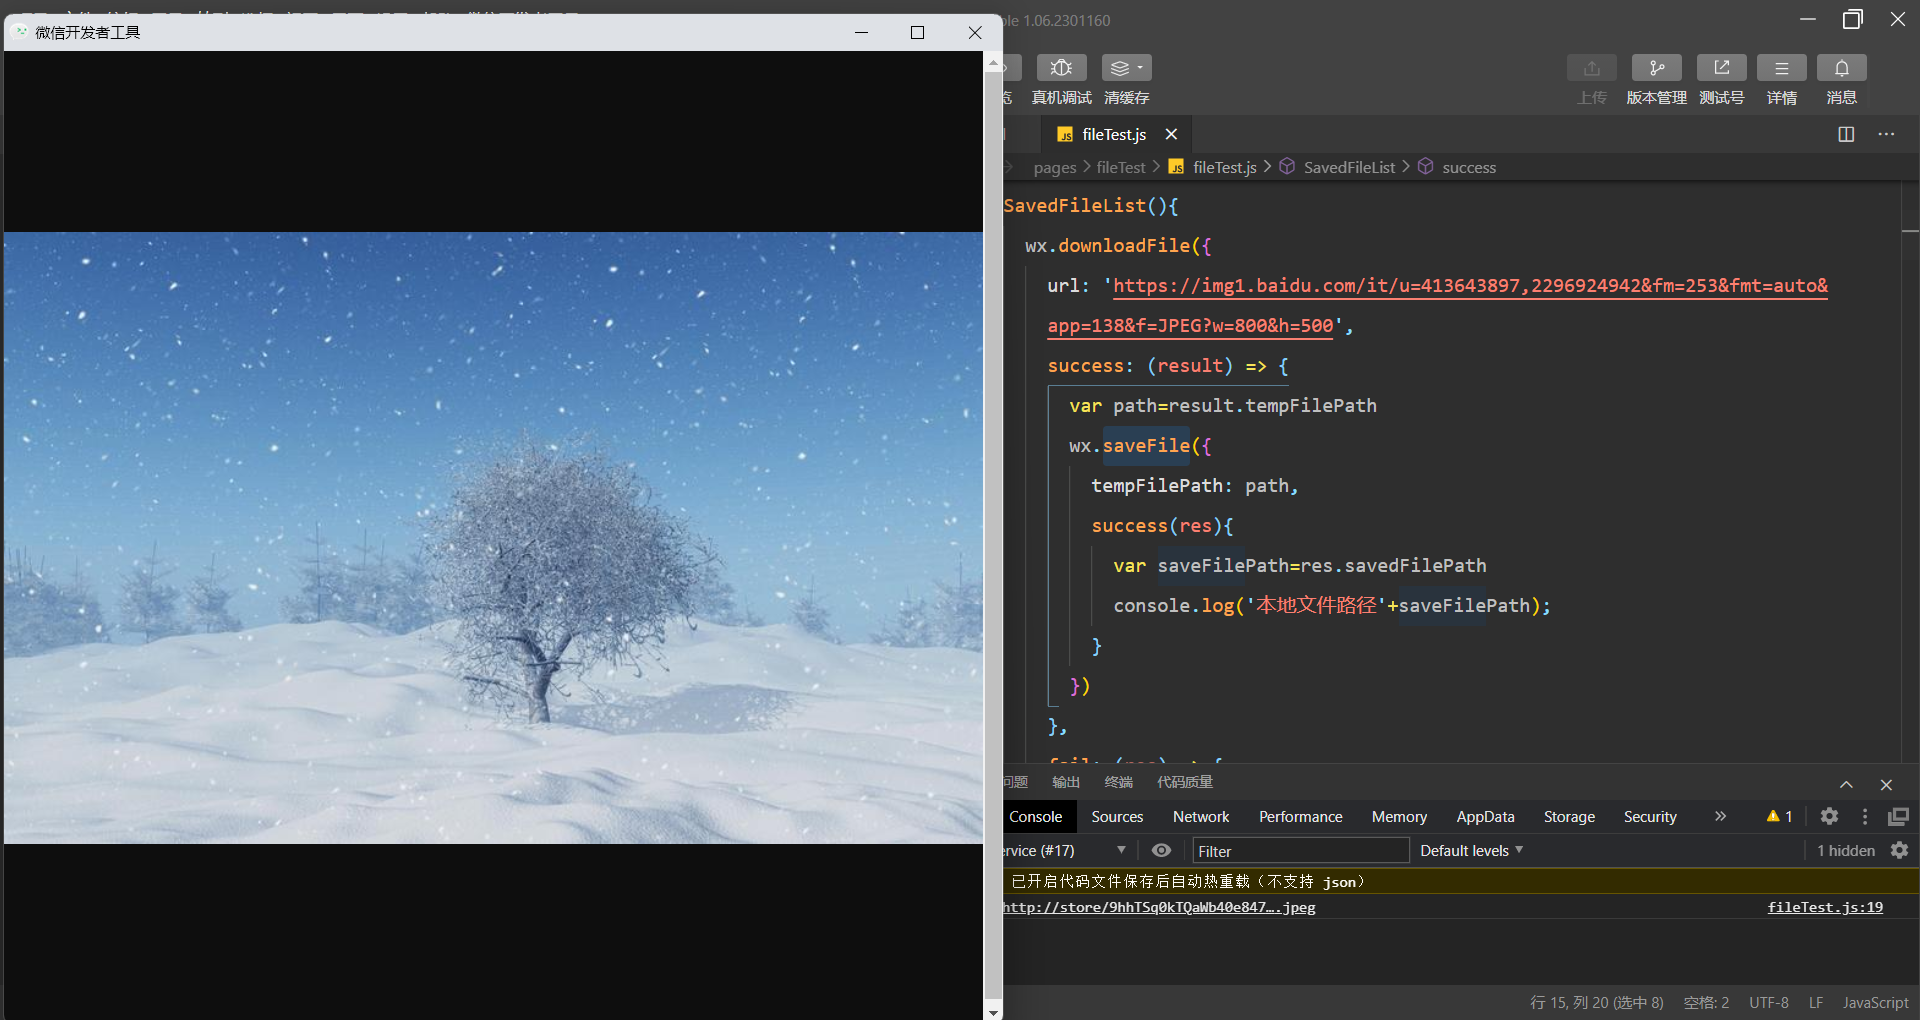
Task: Click the baidu image URL in code
Action: [1438, 305]
